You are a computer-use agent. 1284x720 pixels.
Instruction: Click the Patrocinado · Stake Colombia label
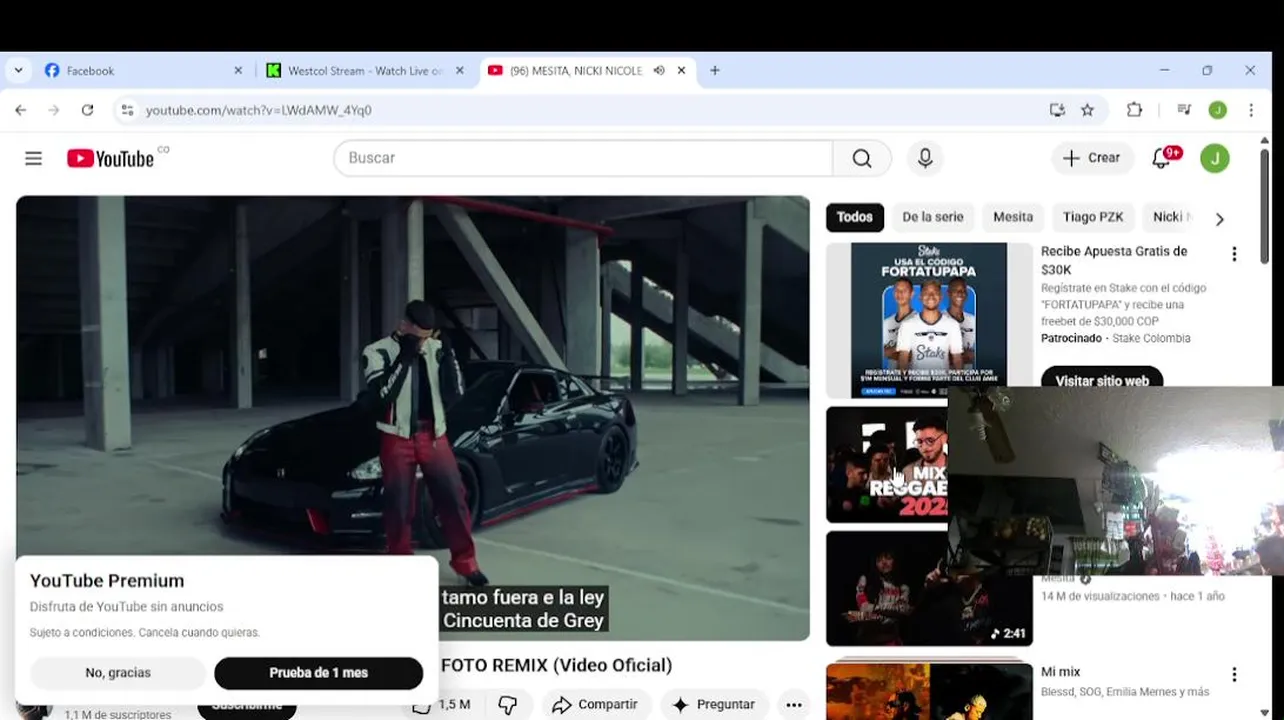pyautogui.click(x=1115, y=338)
